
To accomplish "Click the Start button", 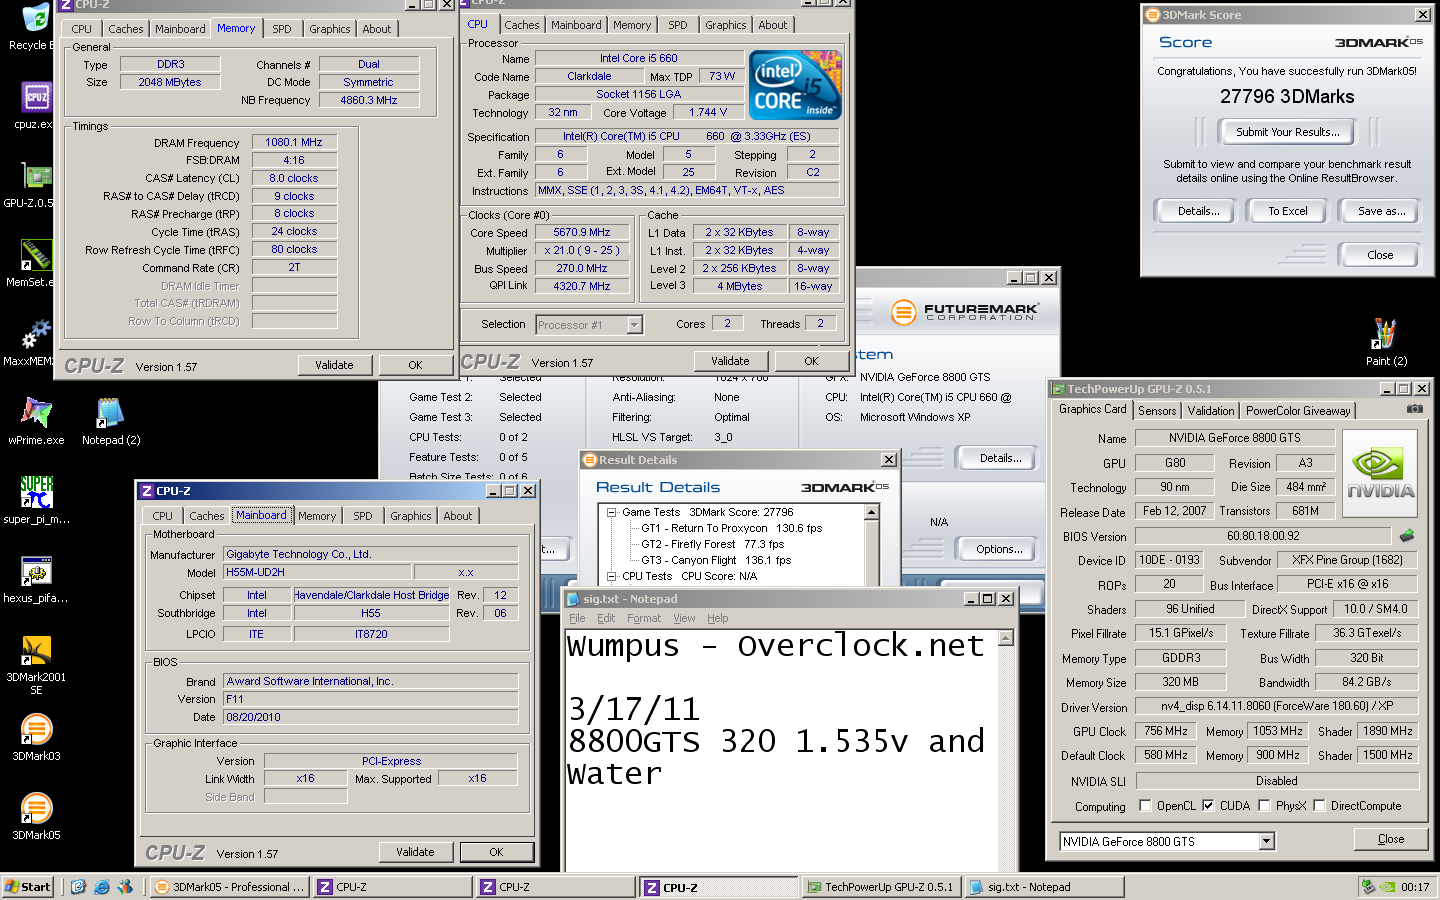I will tap(28, 887).
